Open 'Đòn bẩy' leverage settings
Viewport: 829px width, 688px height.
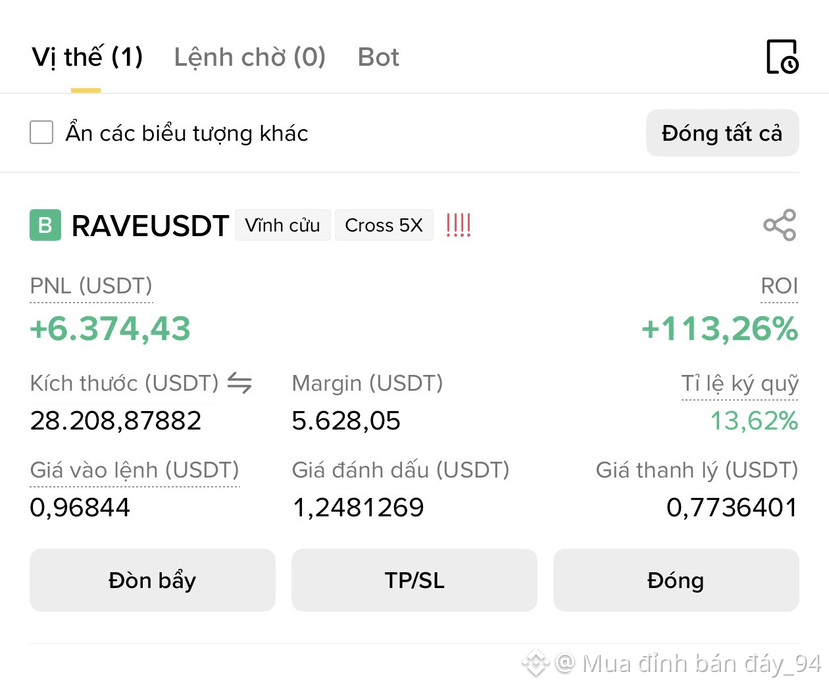[x=152, y=580]
